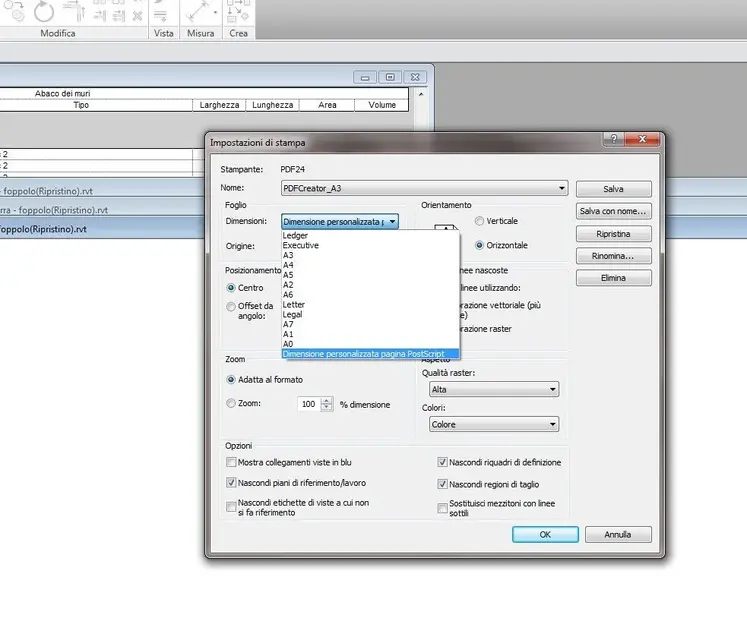The image size is (747, 640).
Task: Toggle Nascondi regioni di taglio
Action: pos(443,484)
